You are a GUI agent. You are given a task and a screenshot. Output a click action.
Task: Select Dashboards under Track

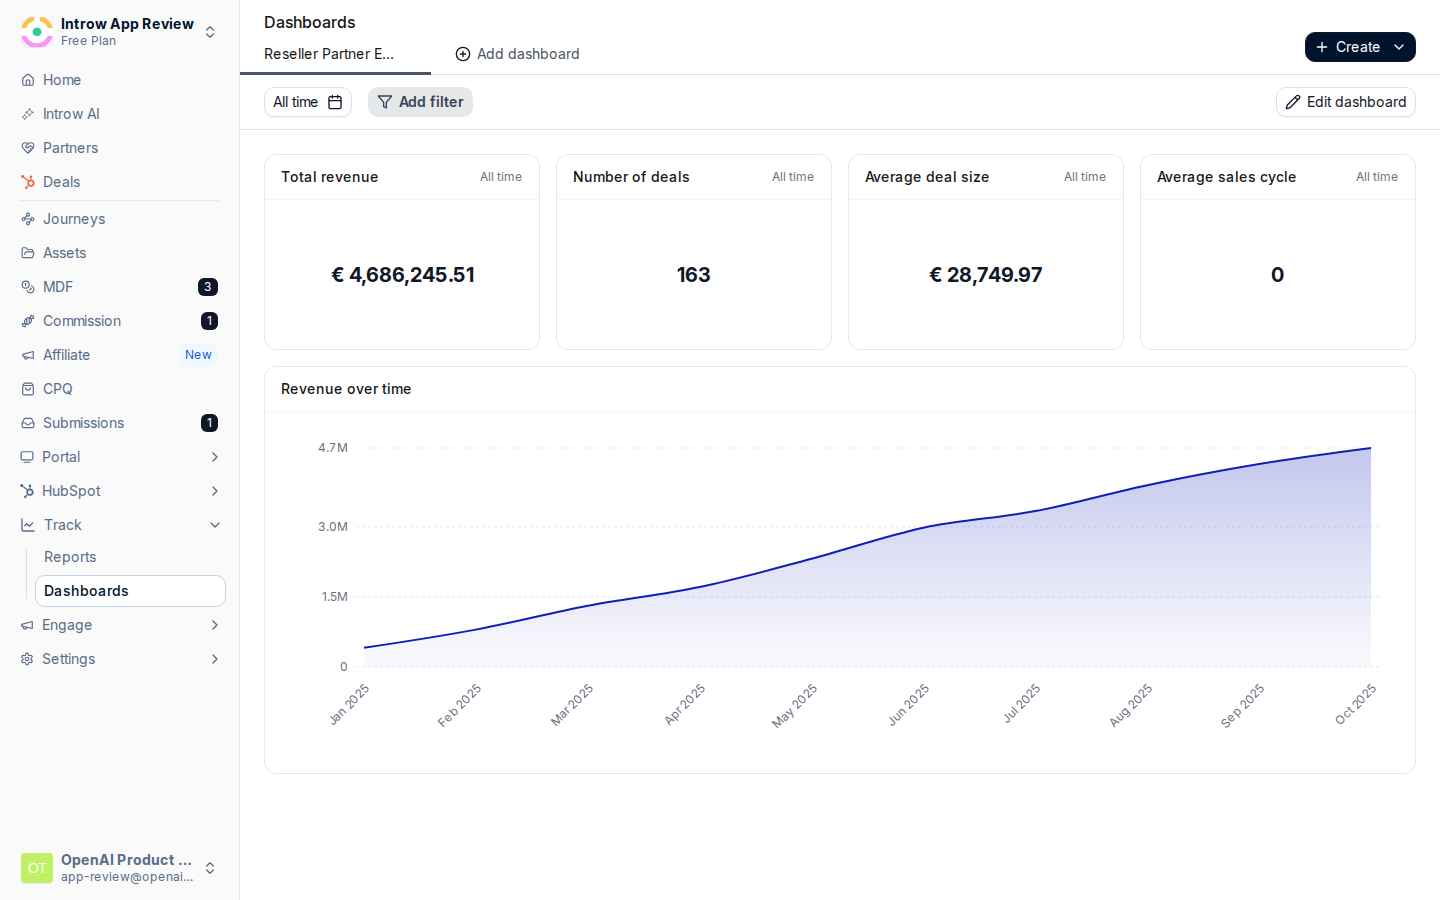click(130, 591)
